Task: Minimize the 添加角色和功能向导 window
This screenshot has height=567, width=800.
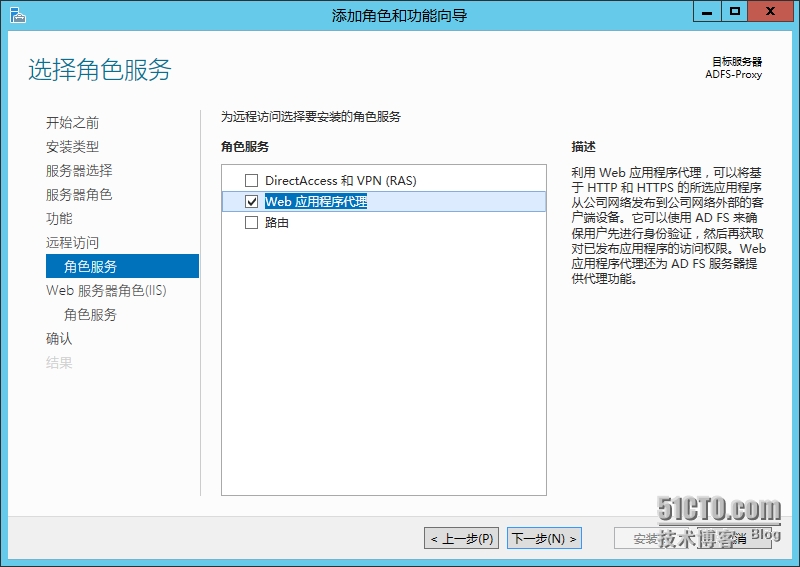Action: (x=708, y=12)
